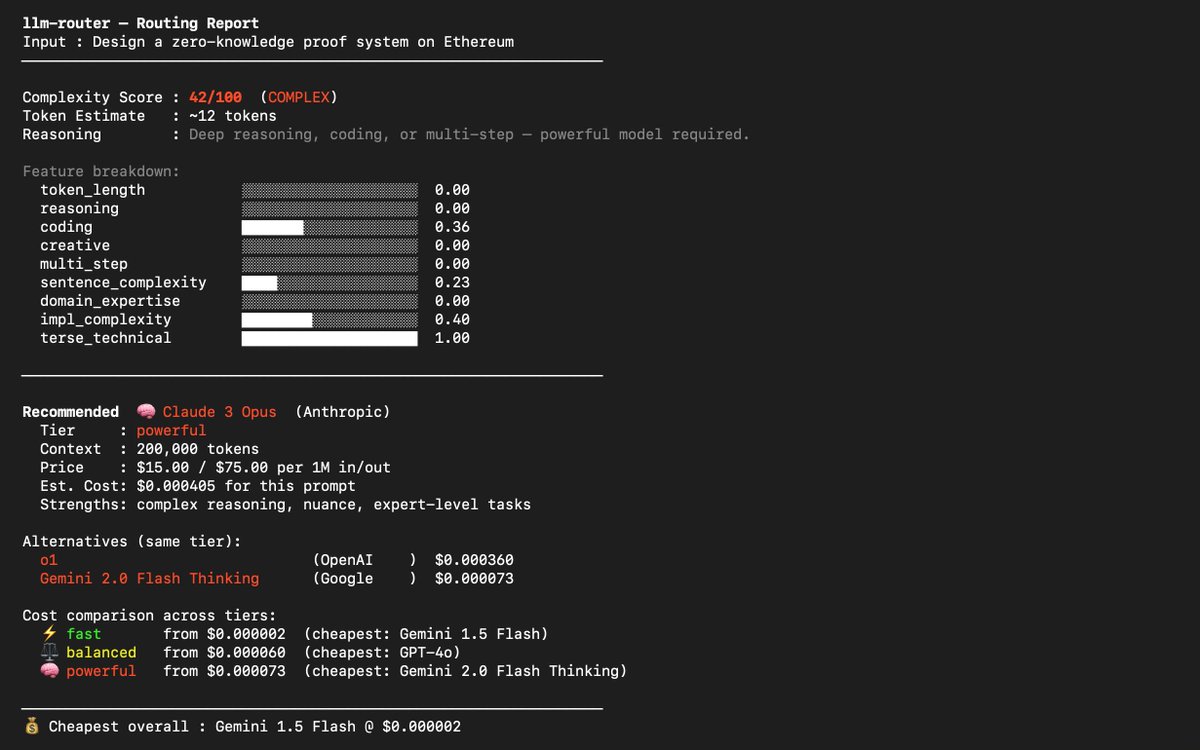The image size is (1200, 750).
Task: Click the '200,000 tokens' context value
Action: pyautogui.click(x=198, y=449)
